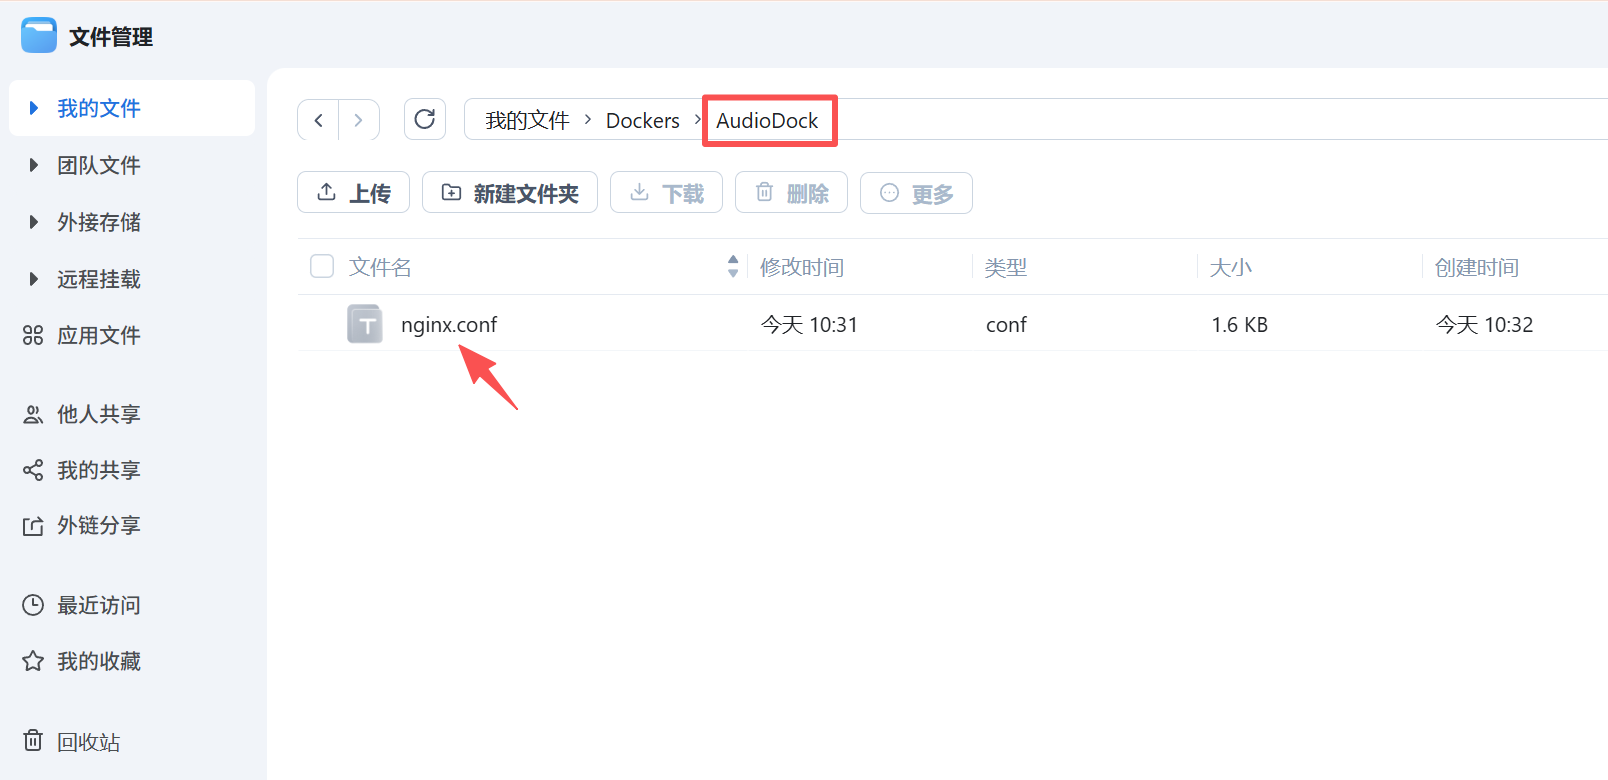Click the Dockers breadcrumb link
This screenshot has width=1608, height=780.
tap(643, 120)
